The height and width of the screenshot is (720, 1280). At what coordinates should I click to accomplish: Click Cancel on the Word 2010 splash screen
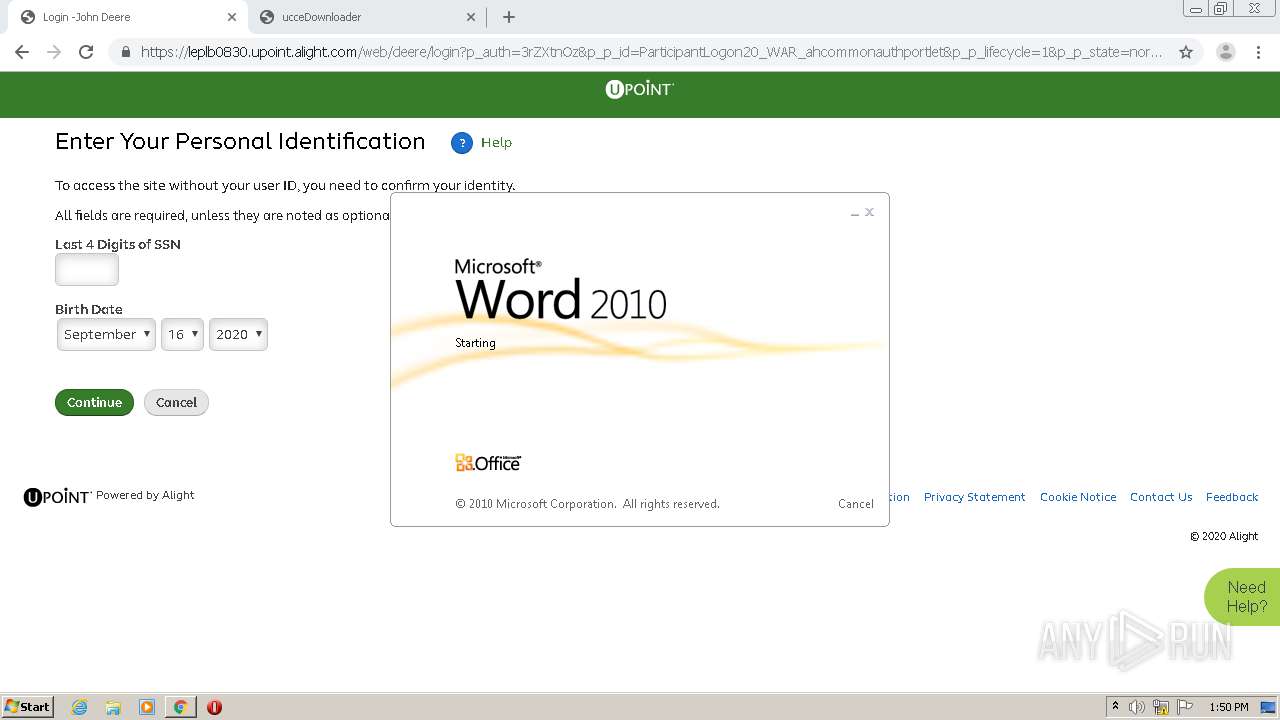pos(856,504)
